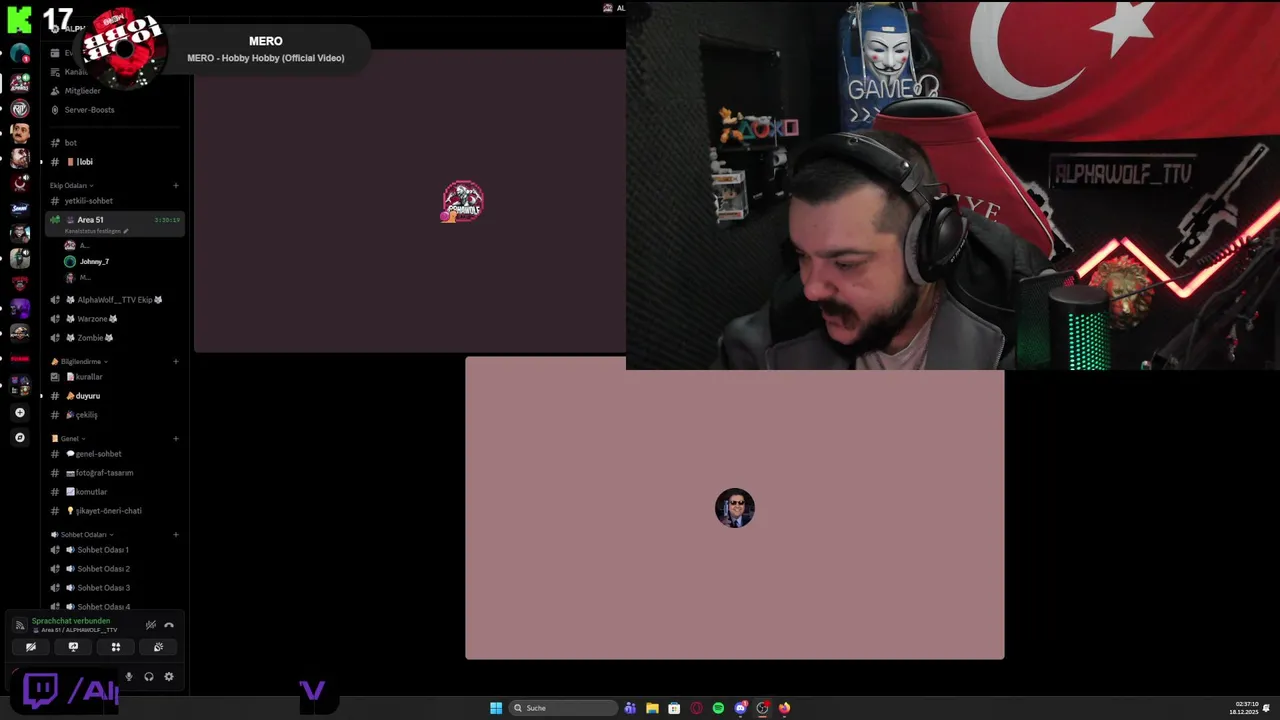This screenshot has width=1280, height=720.
Task: Open taskbar clock and date
Action: [1245, 708]
